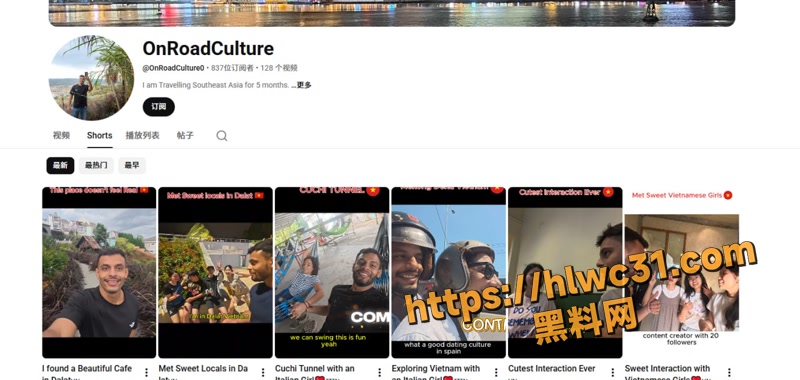Go to the 帖子 tab
800x380 pixels.
coord(185,135)
